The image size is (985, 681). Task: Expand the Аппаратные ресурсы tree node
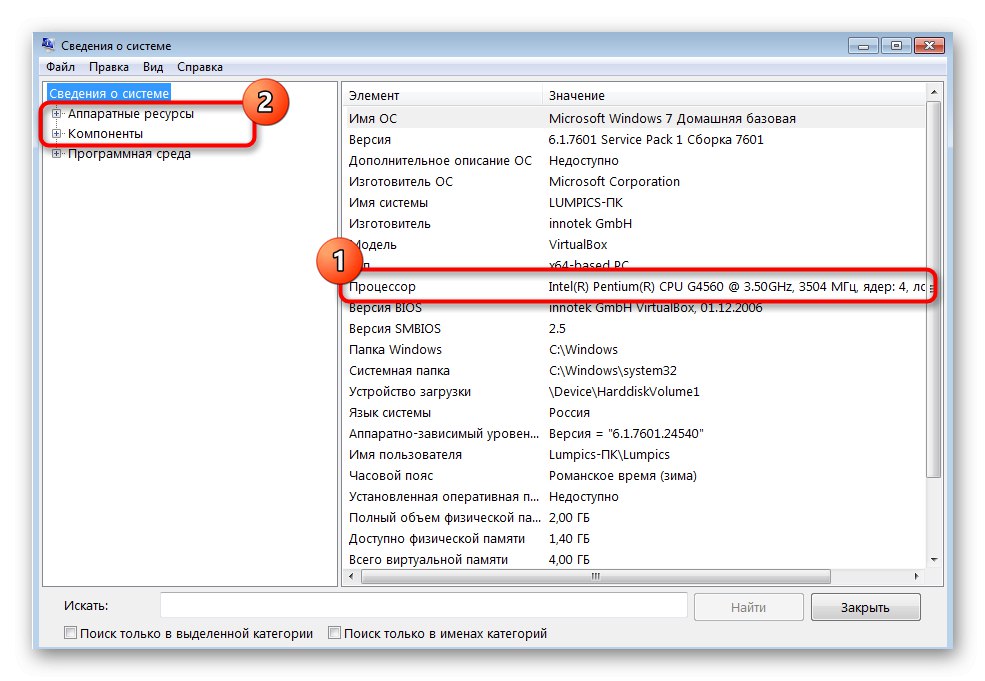pyautogui.click(x=57, y=113)
